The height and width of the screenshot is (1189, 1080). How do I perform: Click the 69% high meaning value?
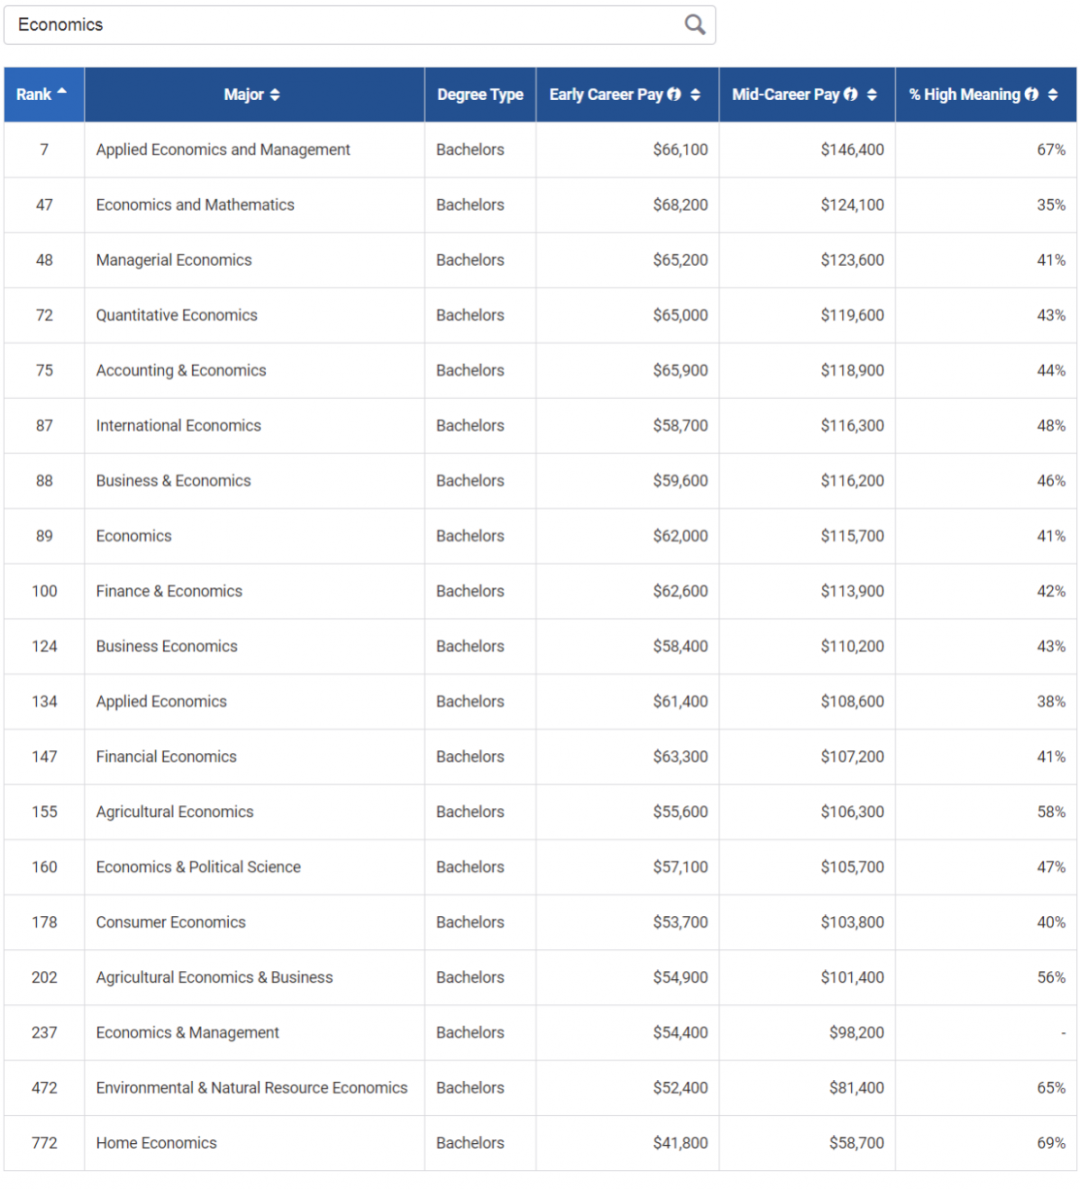click(1051, 1143)
